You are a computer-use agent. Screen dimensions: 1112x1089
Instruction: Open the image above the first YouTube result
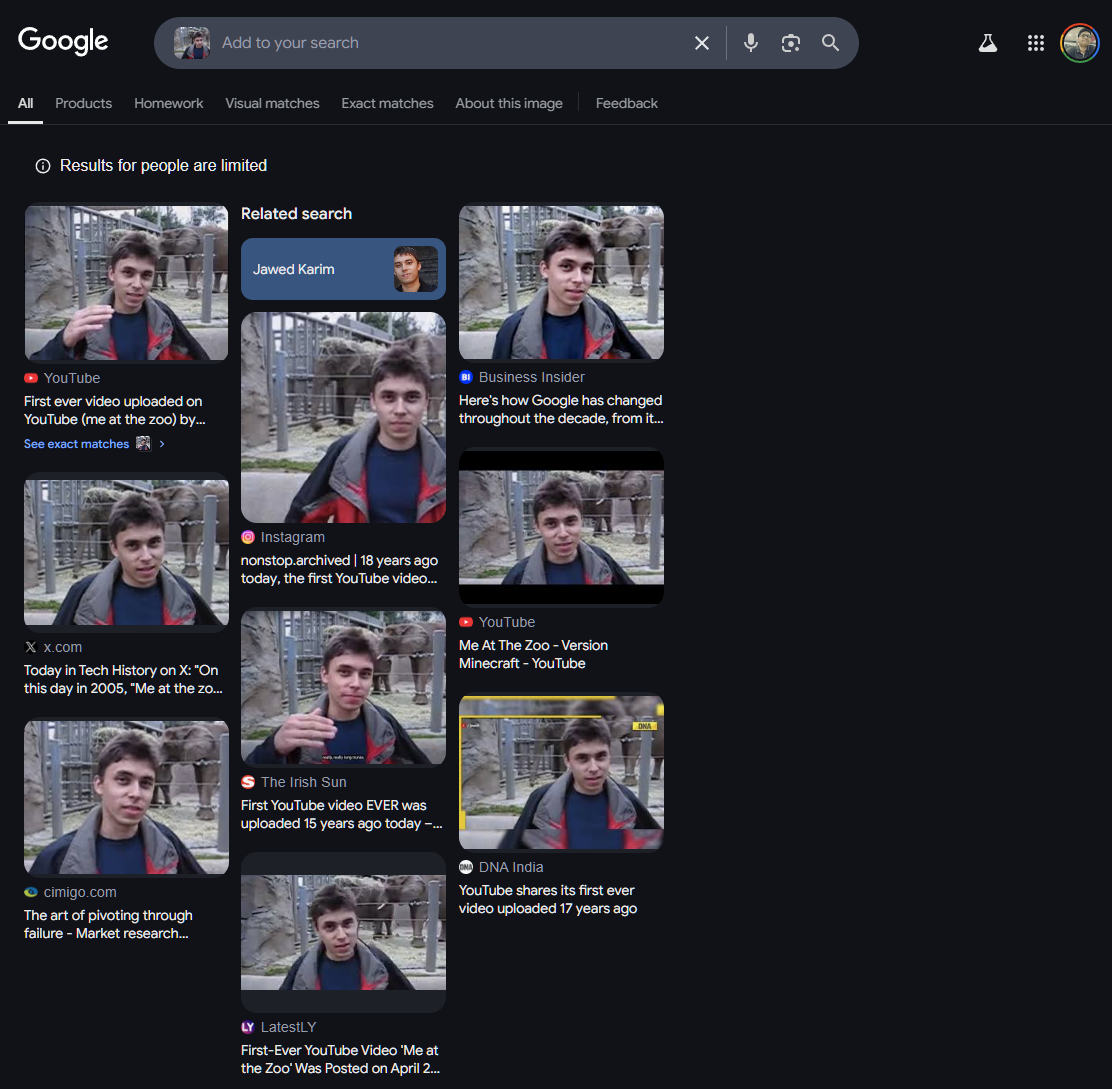(x=126, y=283)
